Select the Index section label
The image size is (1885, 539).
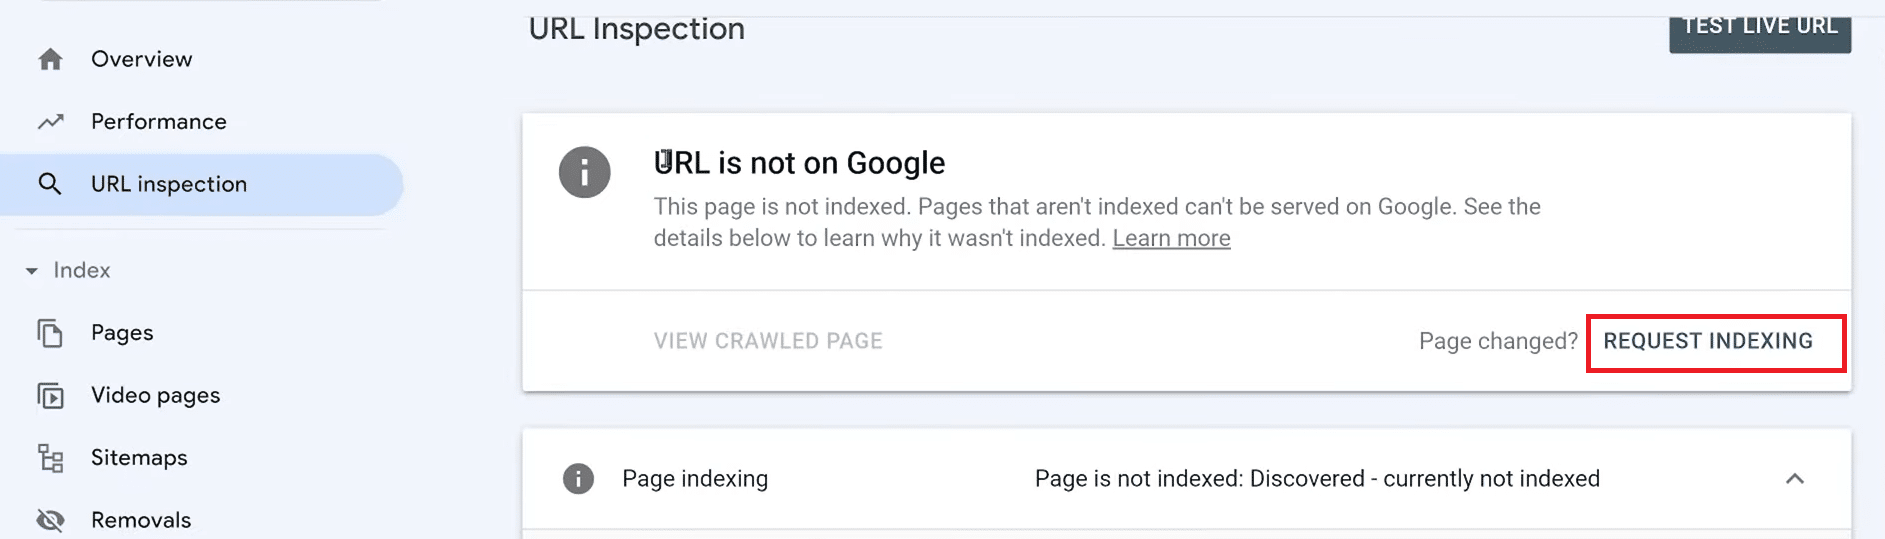pyautogui.click(x=82, y=271)
